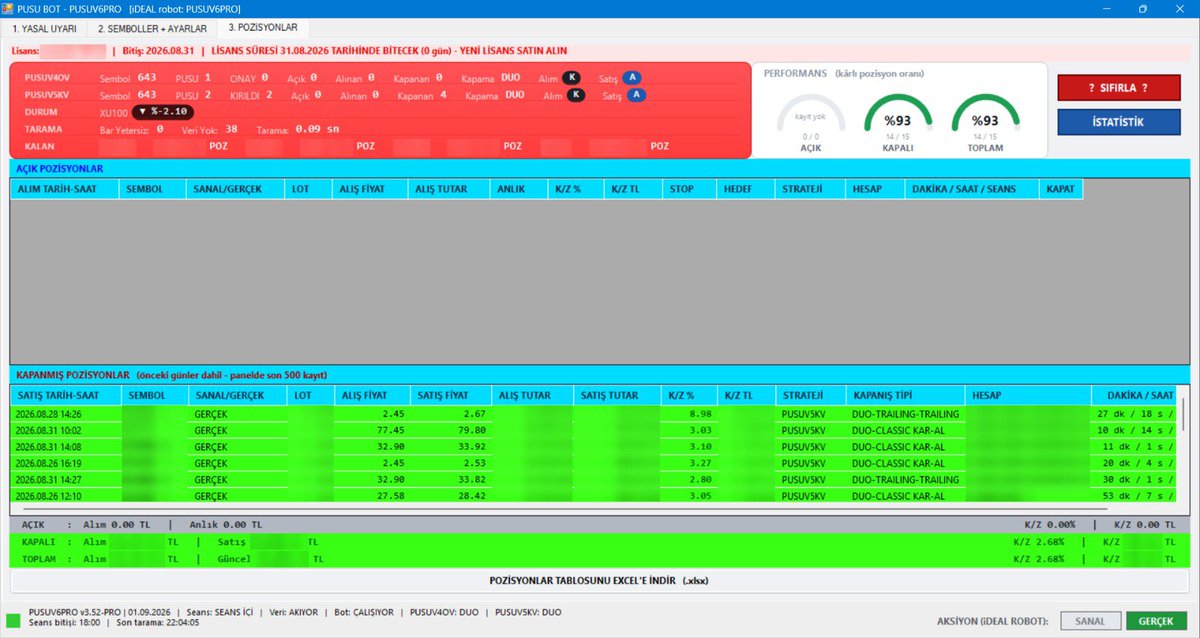Download positions table to Excel (.xlsx)
Screen dimensions: 1200x638
pyautogui.click(x=600, y=580)
